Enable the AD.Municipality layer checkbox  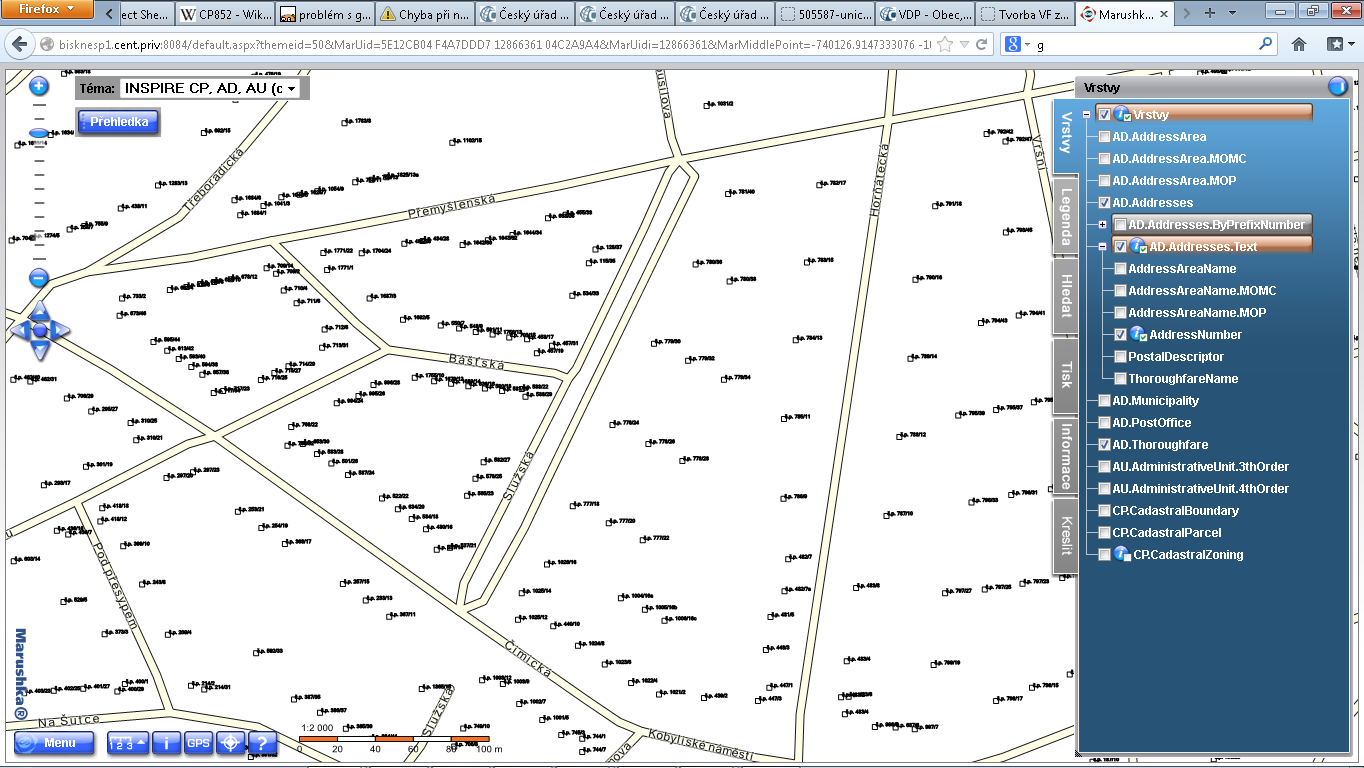coord(1104,401)
